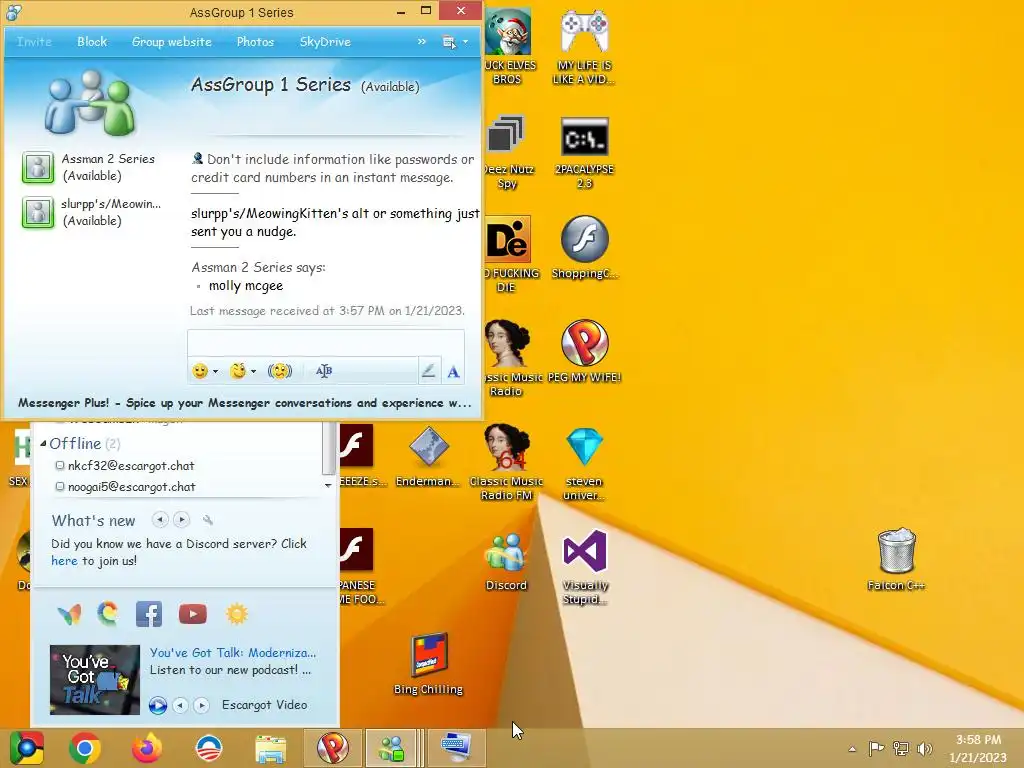Open SkyDrive in chat toolbar

(325, 41)
